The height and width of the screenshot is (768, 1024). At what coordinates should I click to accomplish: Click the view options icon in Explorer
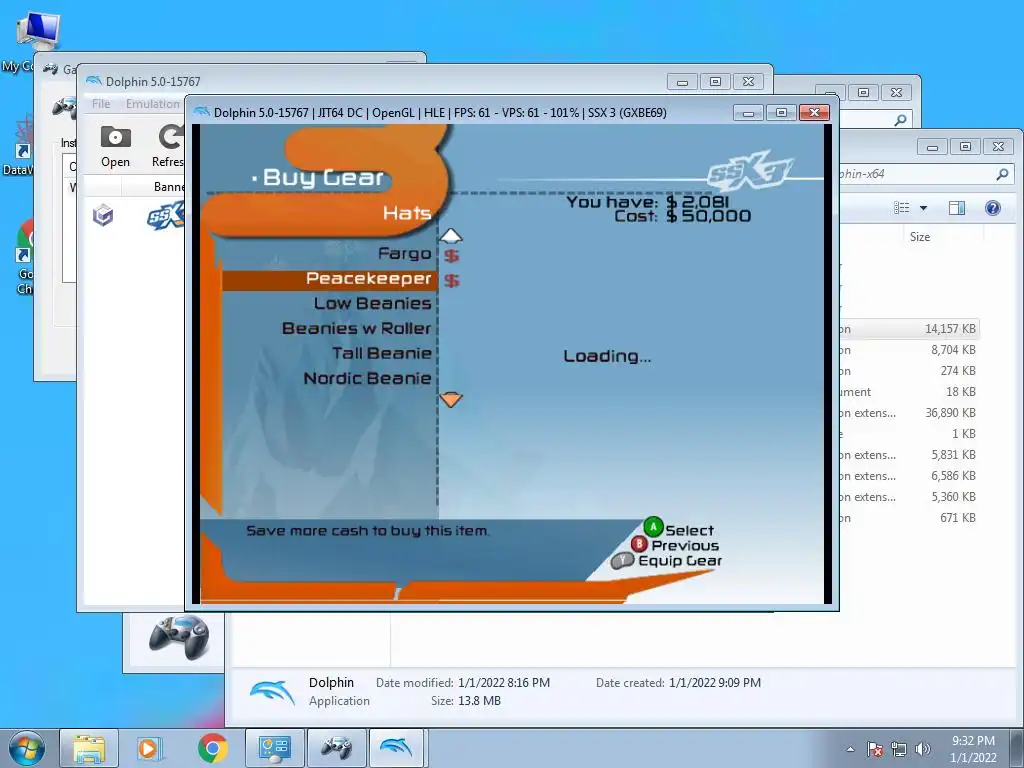902,208
